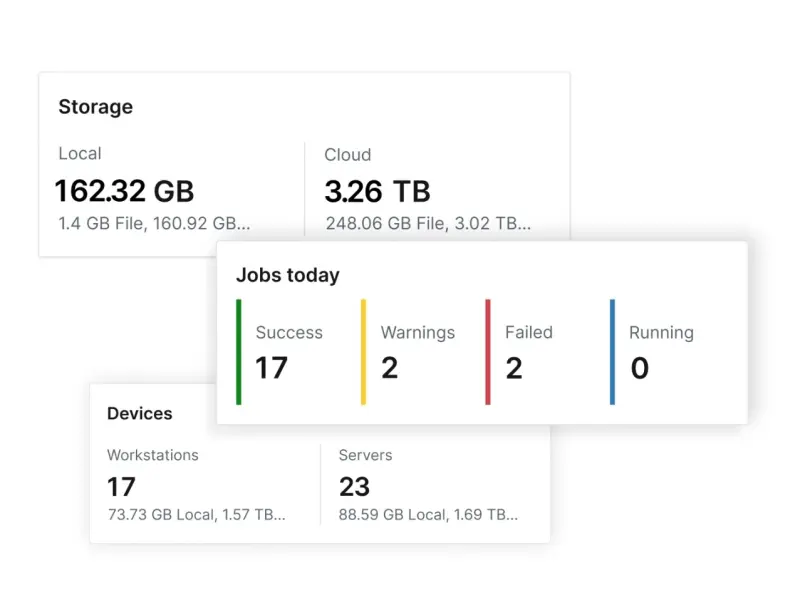
Task: Click the Storage card title
Action: tap(95, 107)
